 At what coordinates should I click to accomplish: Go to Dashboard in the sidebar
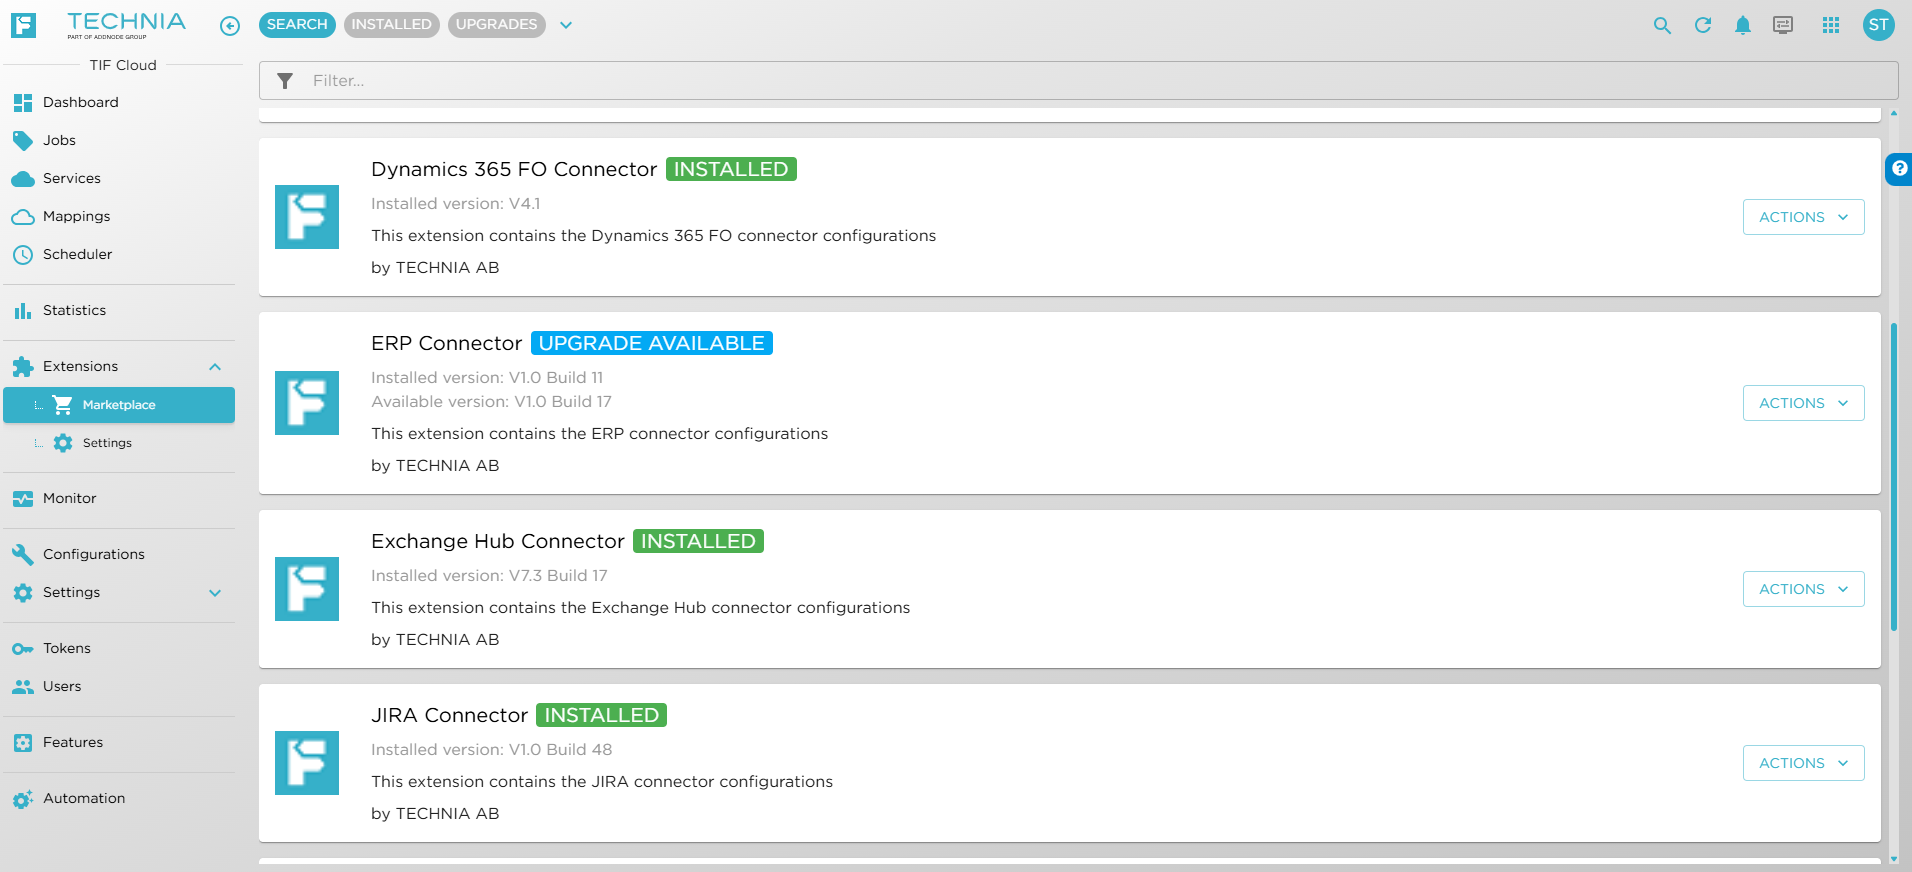coord(80,102)
